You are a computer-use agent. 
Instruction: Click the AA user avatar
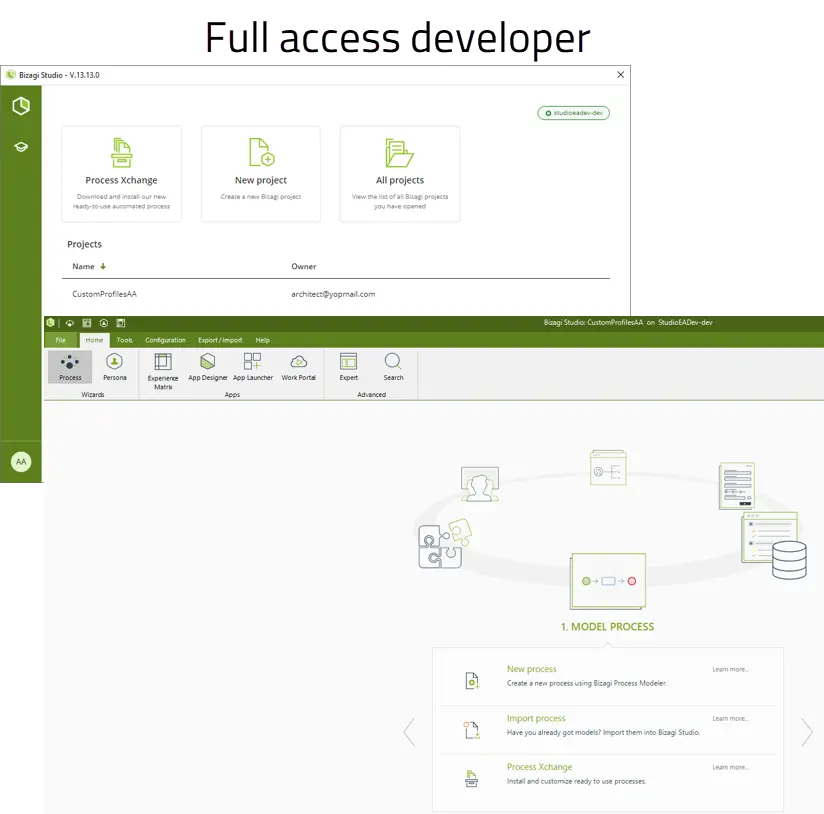click(x=21, y=462)
